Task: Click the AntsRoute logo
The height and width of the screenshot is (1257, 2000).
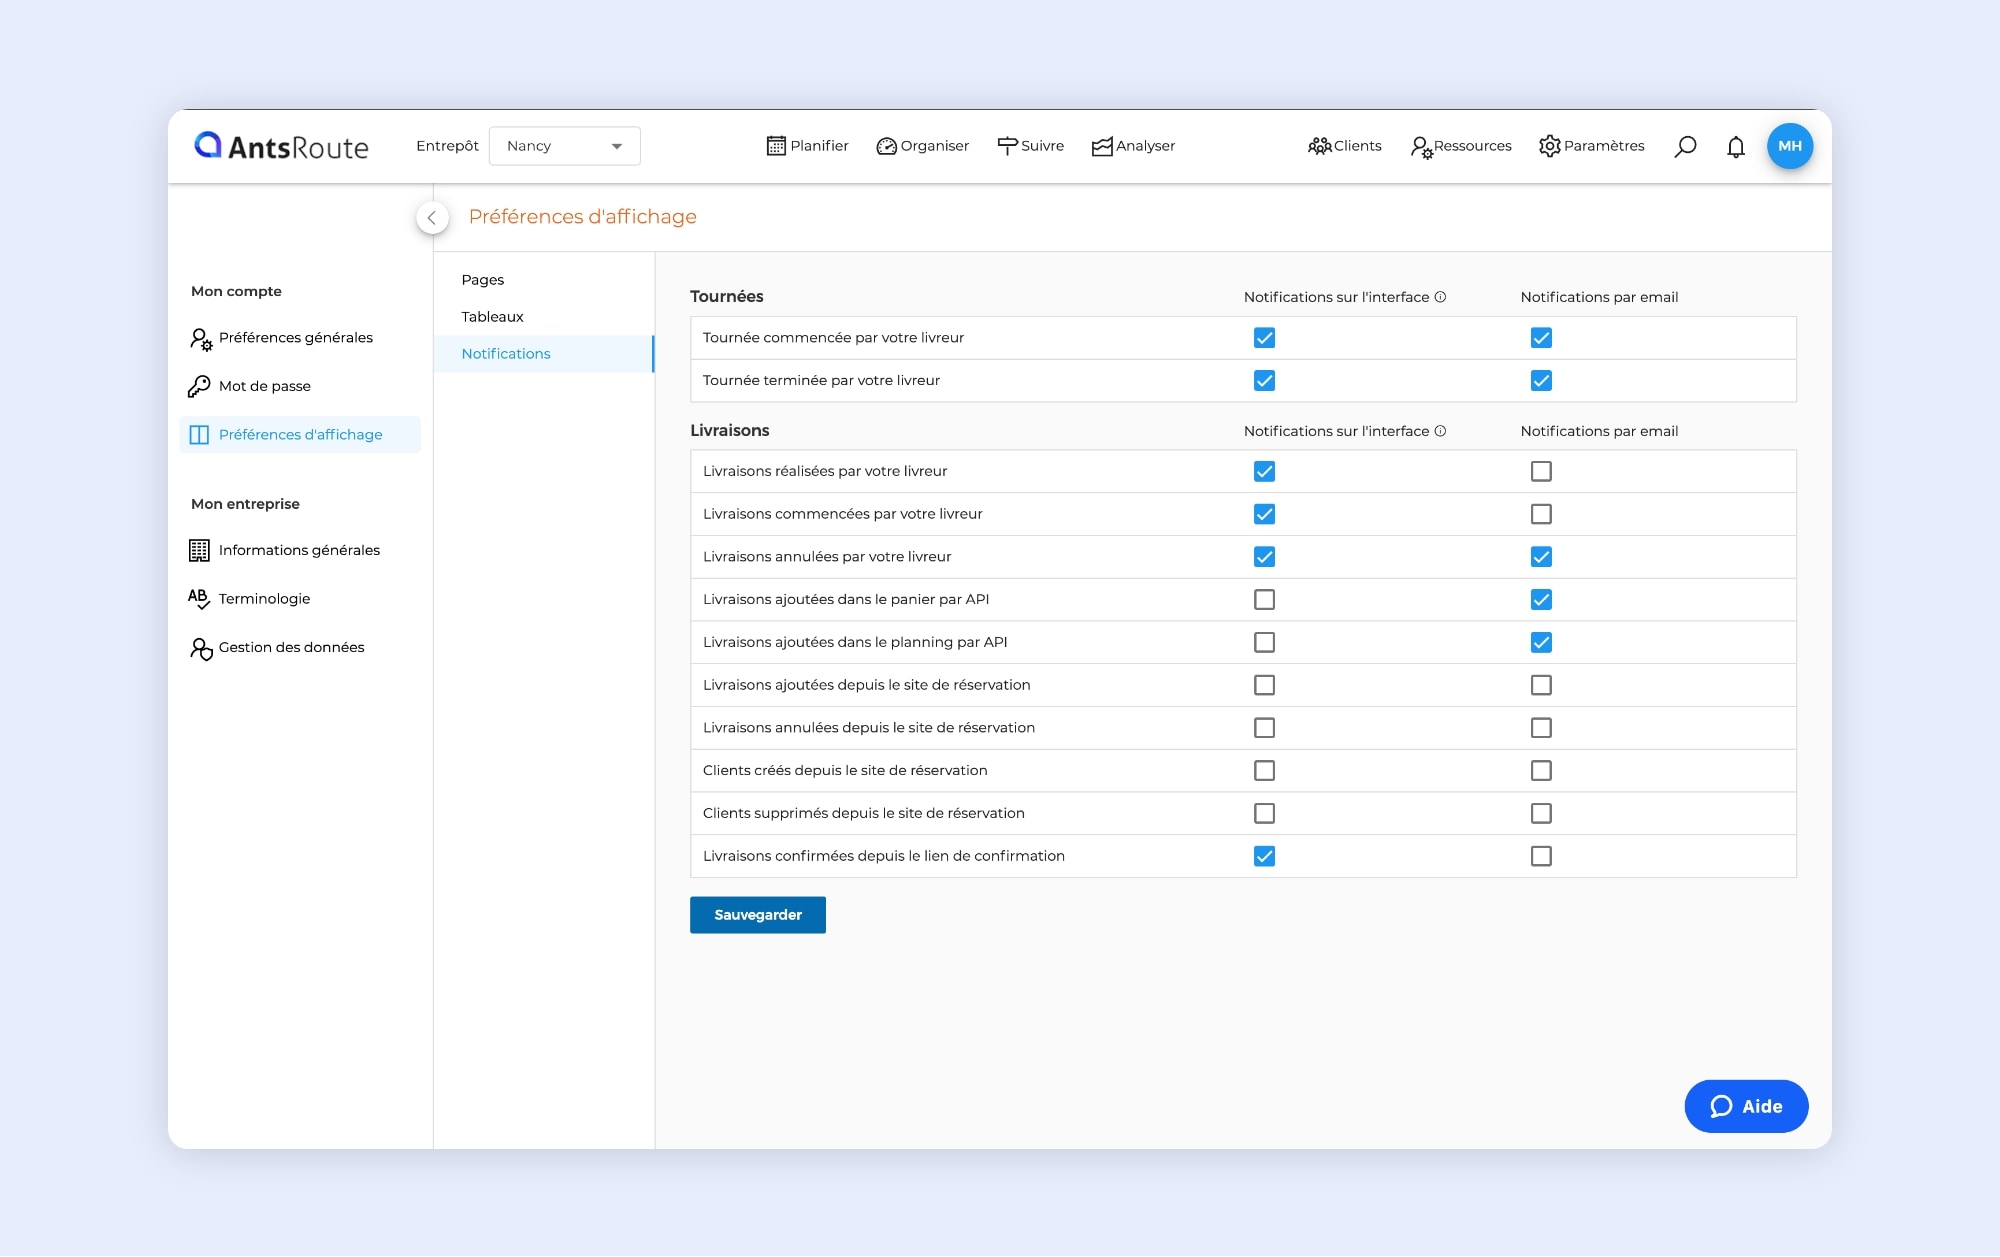Action: 281,146
